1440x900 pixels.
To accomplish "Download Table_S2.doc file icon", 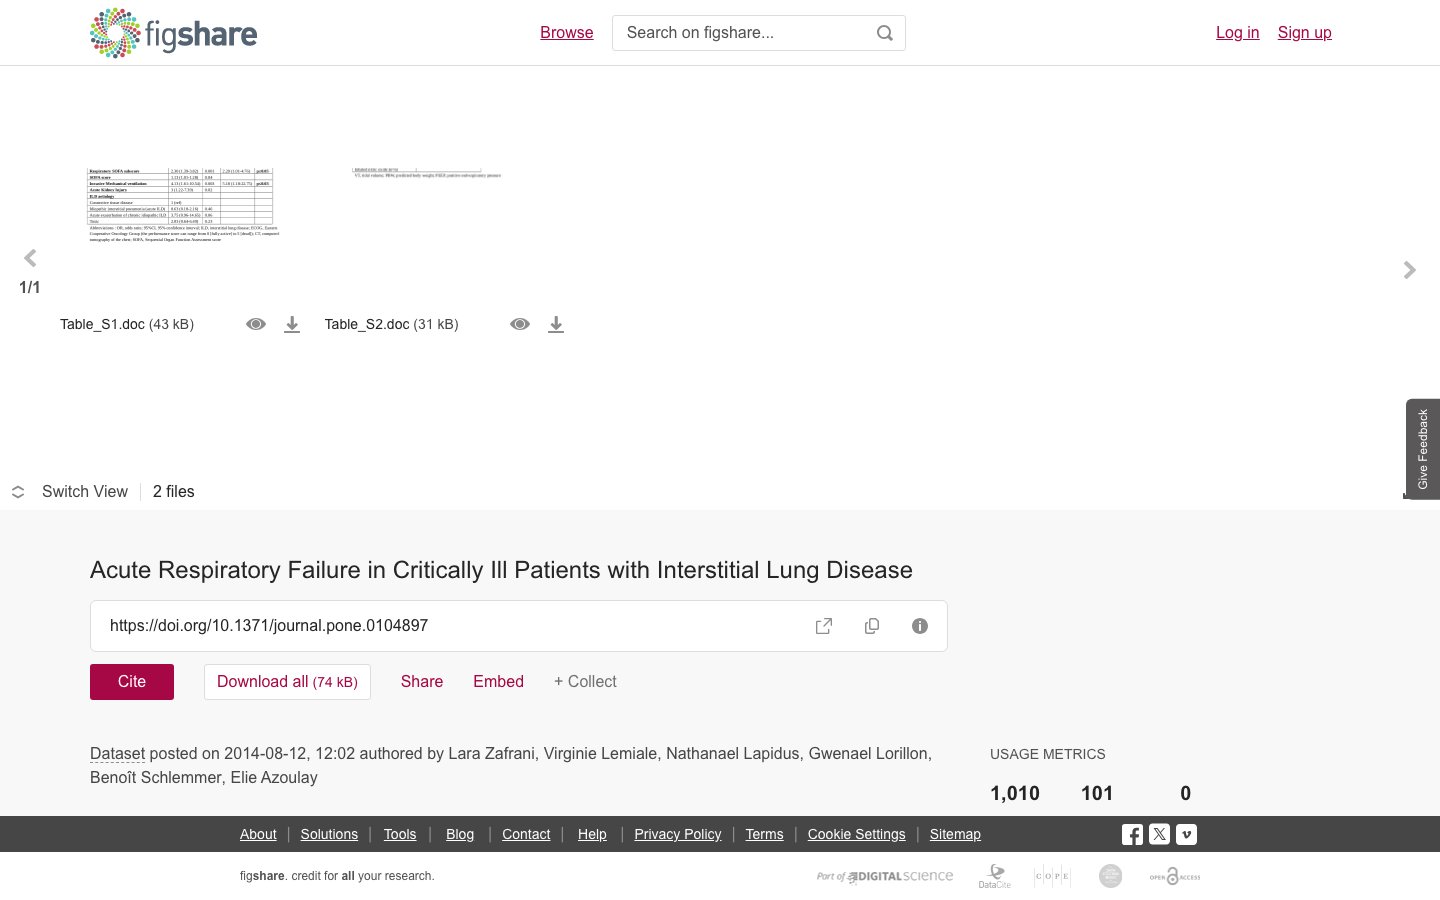I will tap(556, 324).
